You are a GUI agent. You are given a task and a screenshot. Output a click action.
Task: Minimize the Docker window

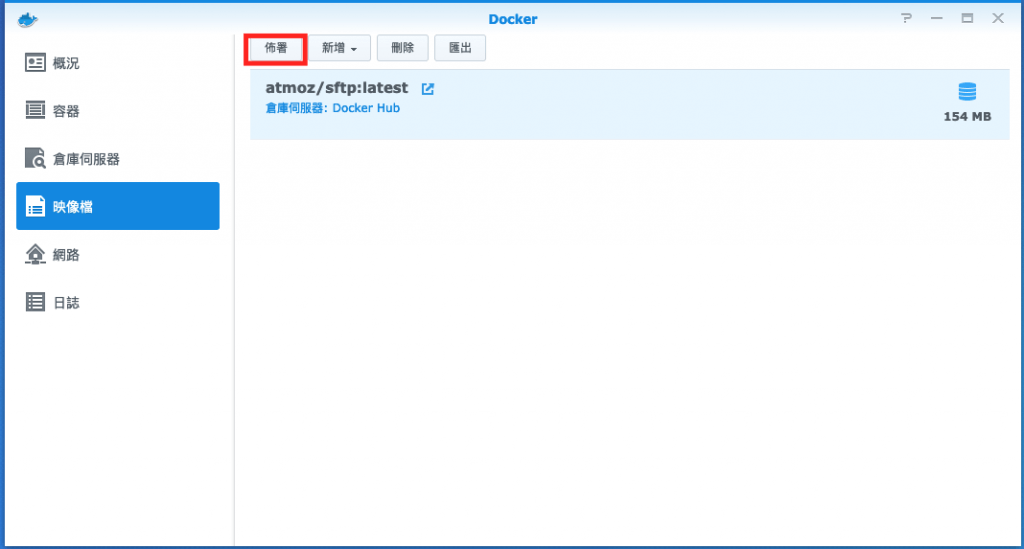point(936,18)
